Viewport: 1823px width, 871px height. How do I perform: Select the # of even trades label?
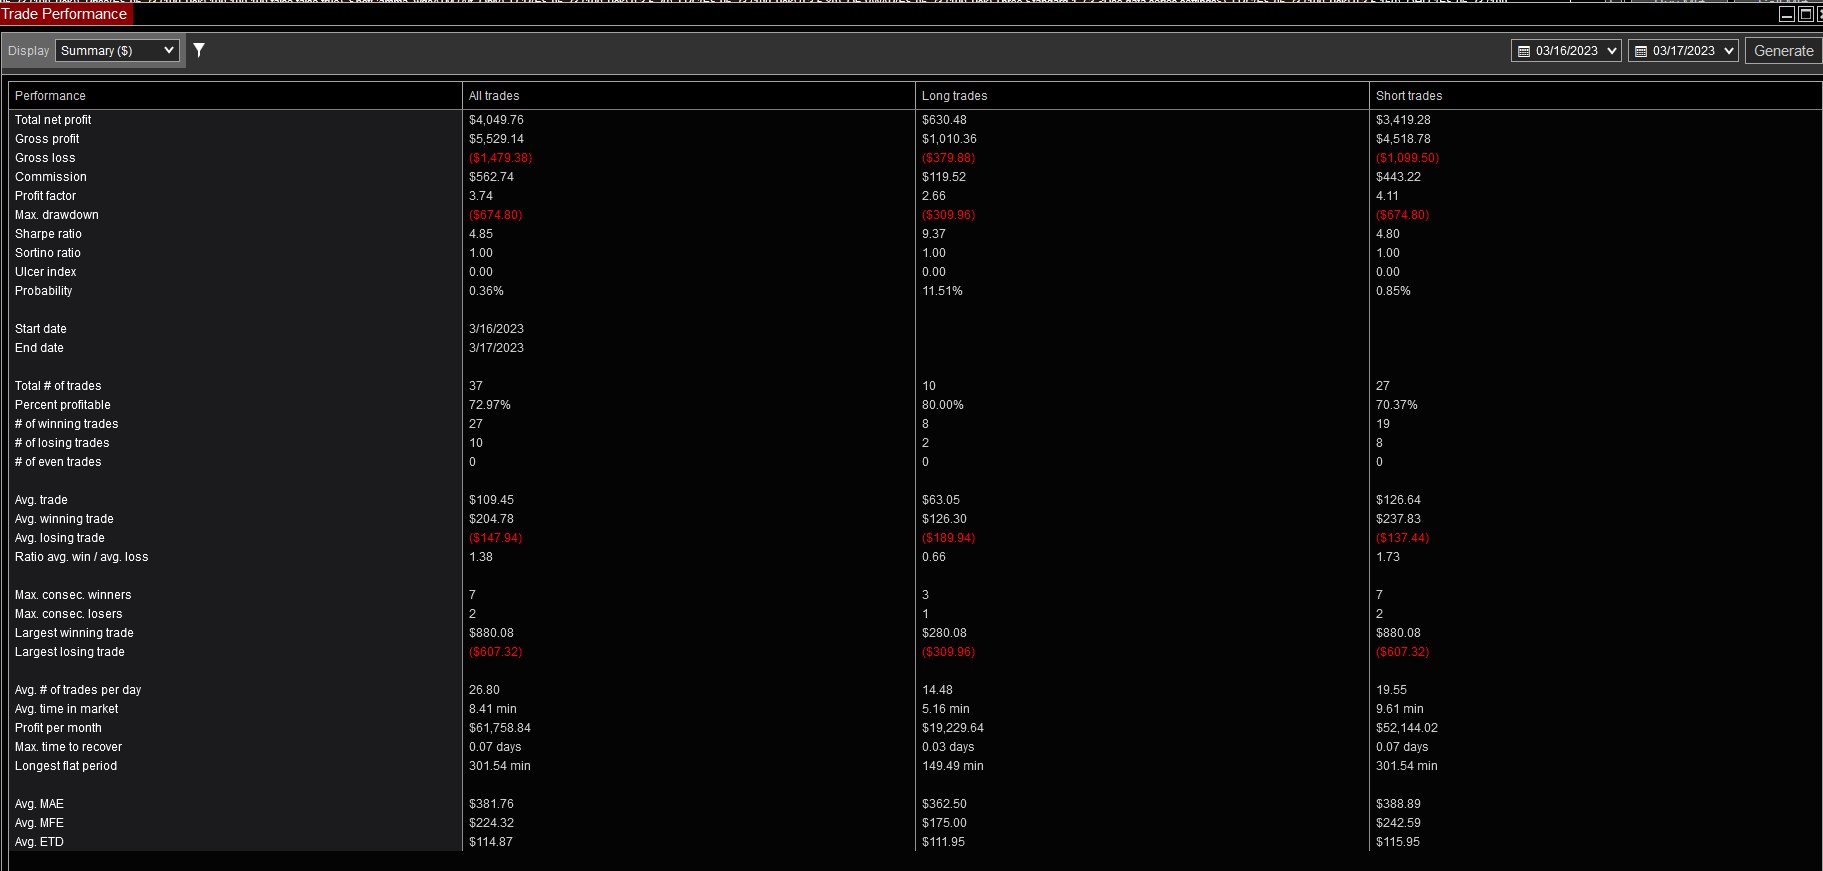coord(58,462)
